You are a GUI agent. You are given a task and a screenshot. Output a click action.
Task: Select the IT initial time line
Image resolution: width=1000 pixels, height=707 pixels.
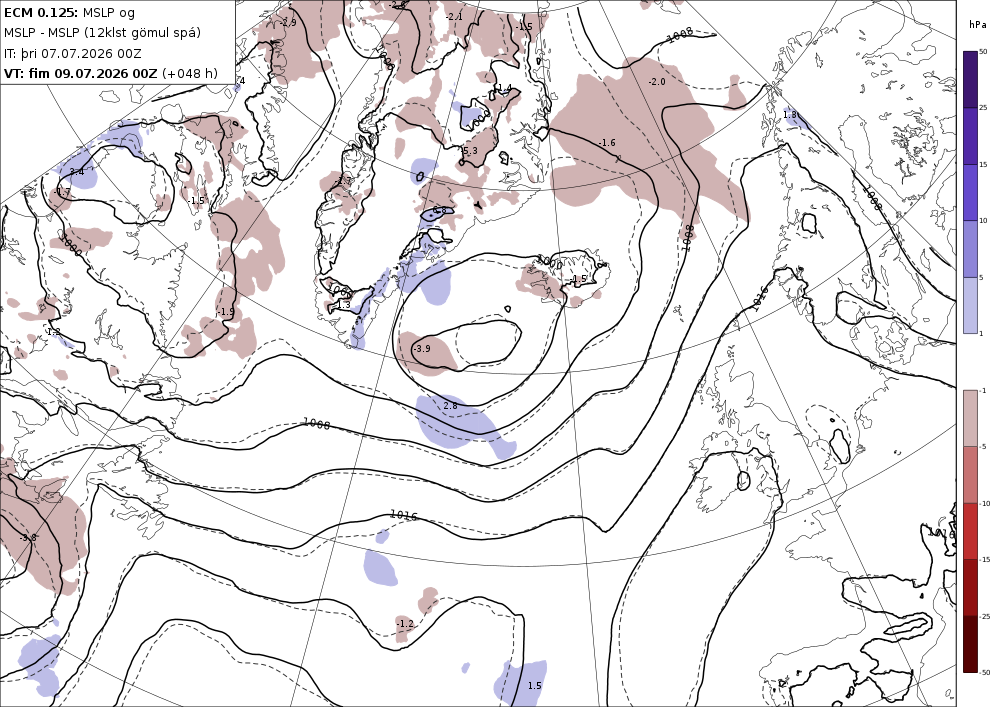pyautogui.click(x=73, y=54)
